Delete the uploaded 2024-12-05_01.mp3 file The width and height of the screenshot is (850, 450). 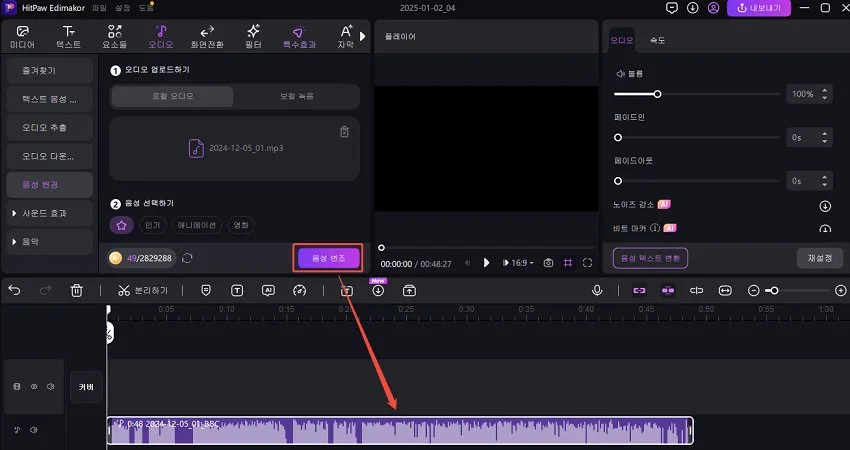(x=344, y=131)
